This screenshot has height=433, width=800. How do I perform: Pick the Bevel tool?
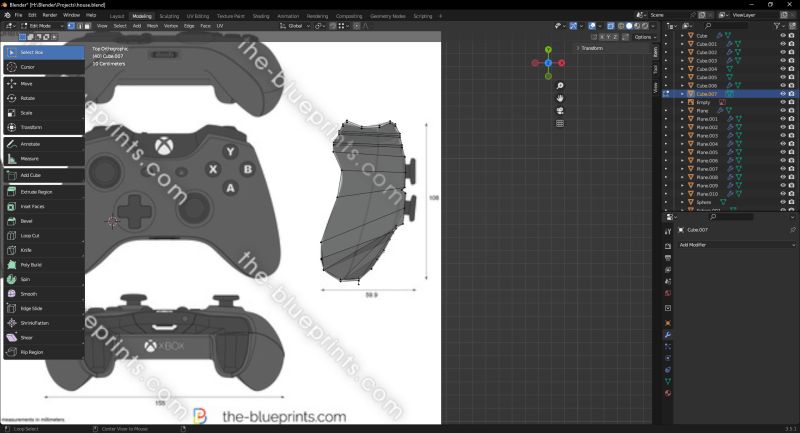click(44, 221)
